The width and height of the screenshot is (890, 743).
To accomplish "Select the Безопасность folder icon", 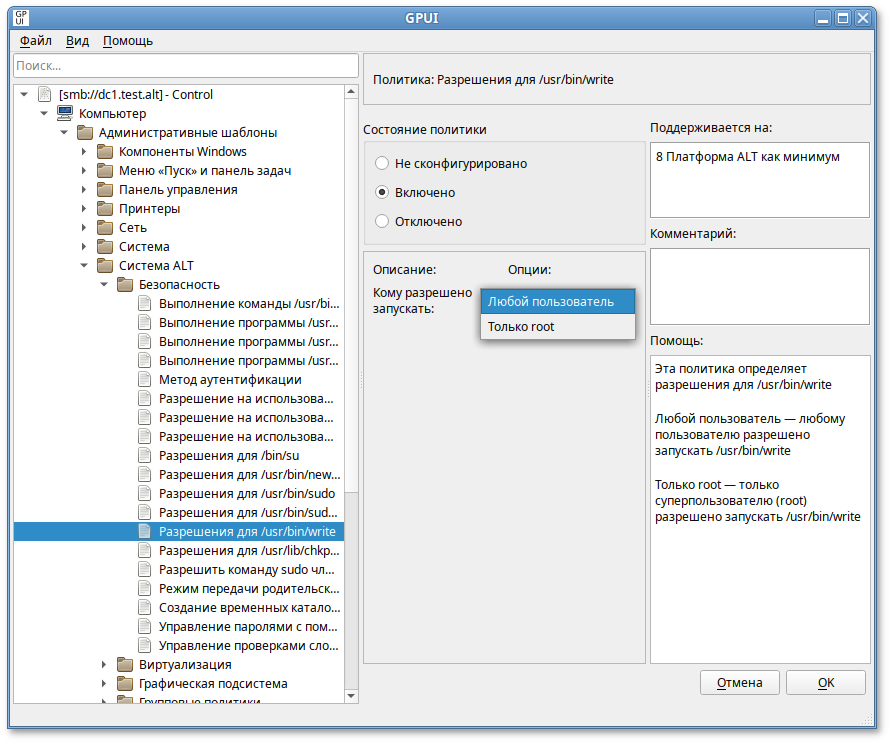I will pos(125,284).
